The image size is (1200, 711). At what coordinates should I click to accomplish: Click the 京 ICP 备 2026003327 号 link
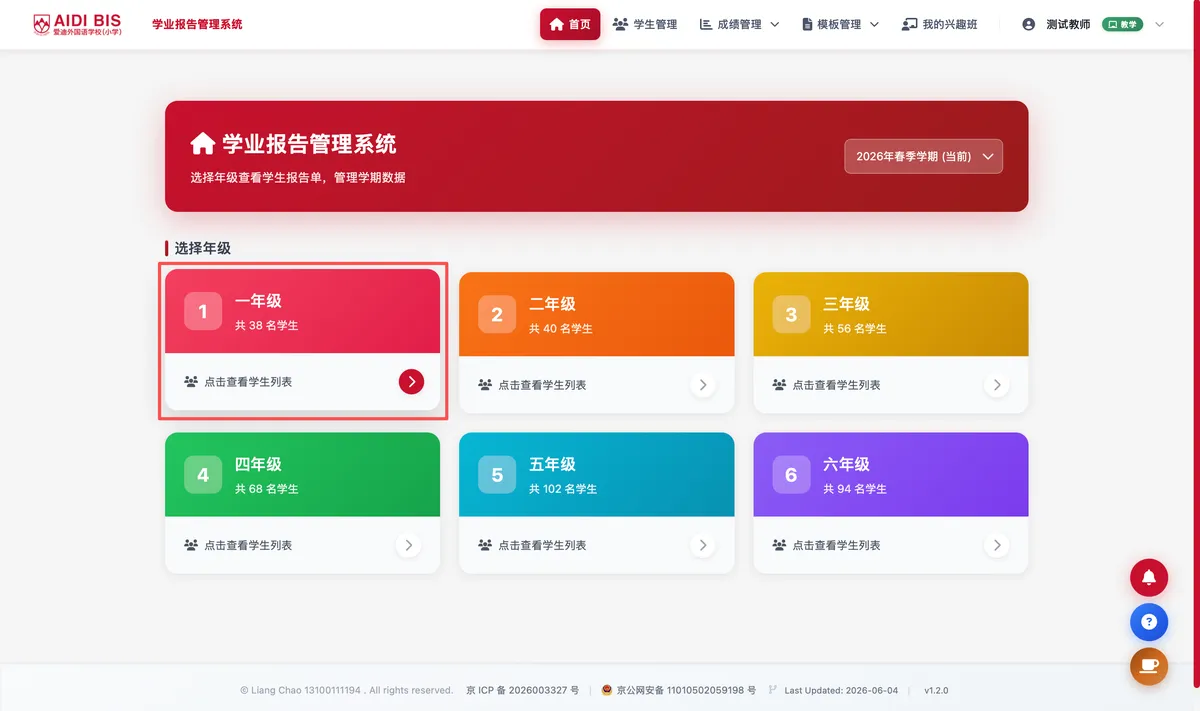coord(523,690)
